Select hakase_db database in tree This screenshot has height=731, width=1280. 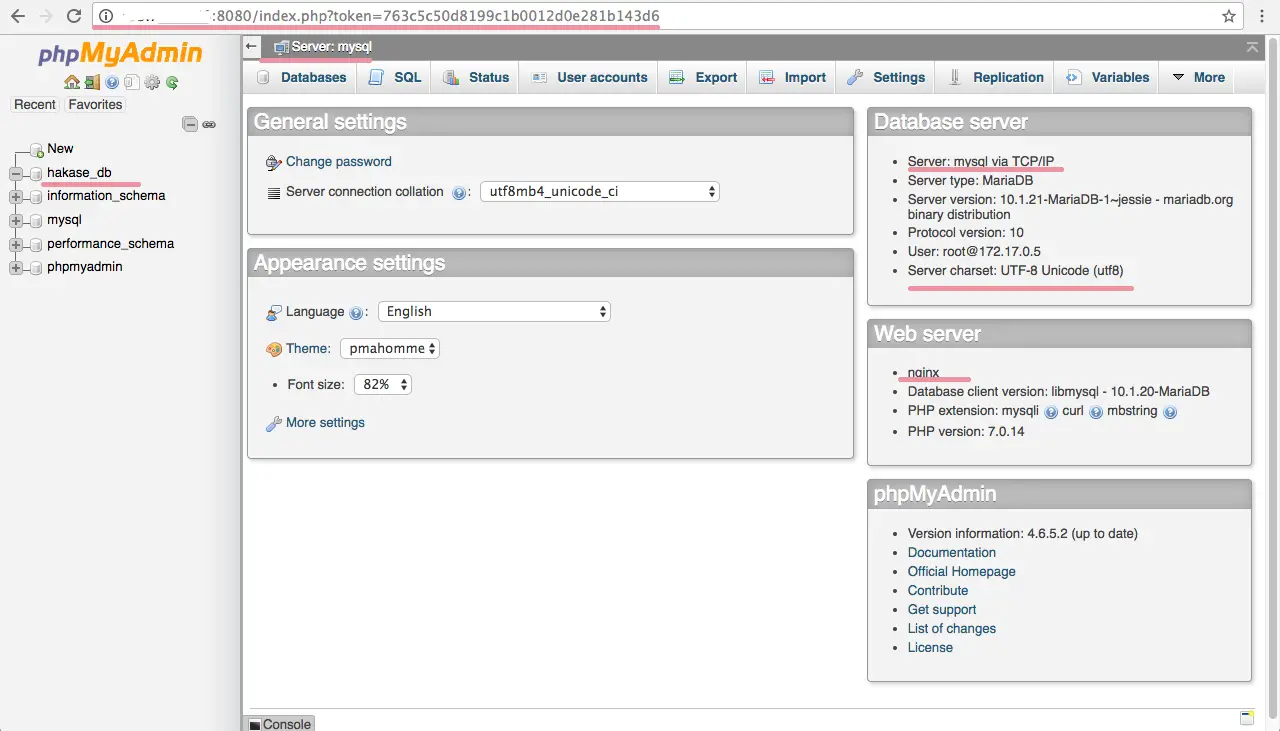pos(79,172)
